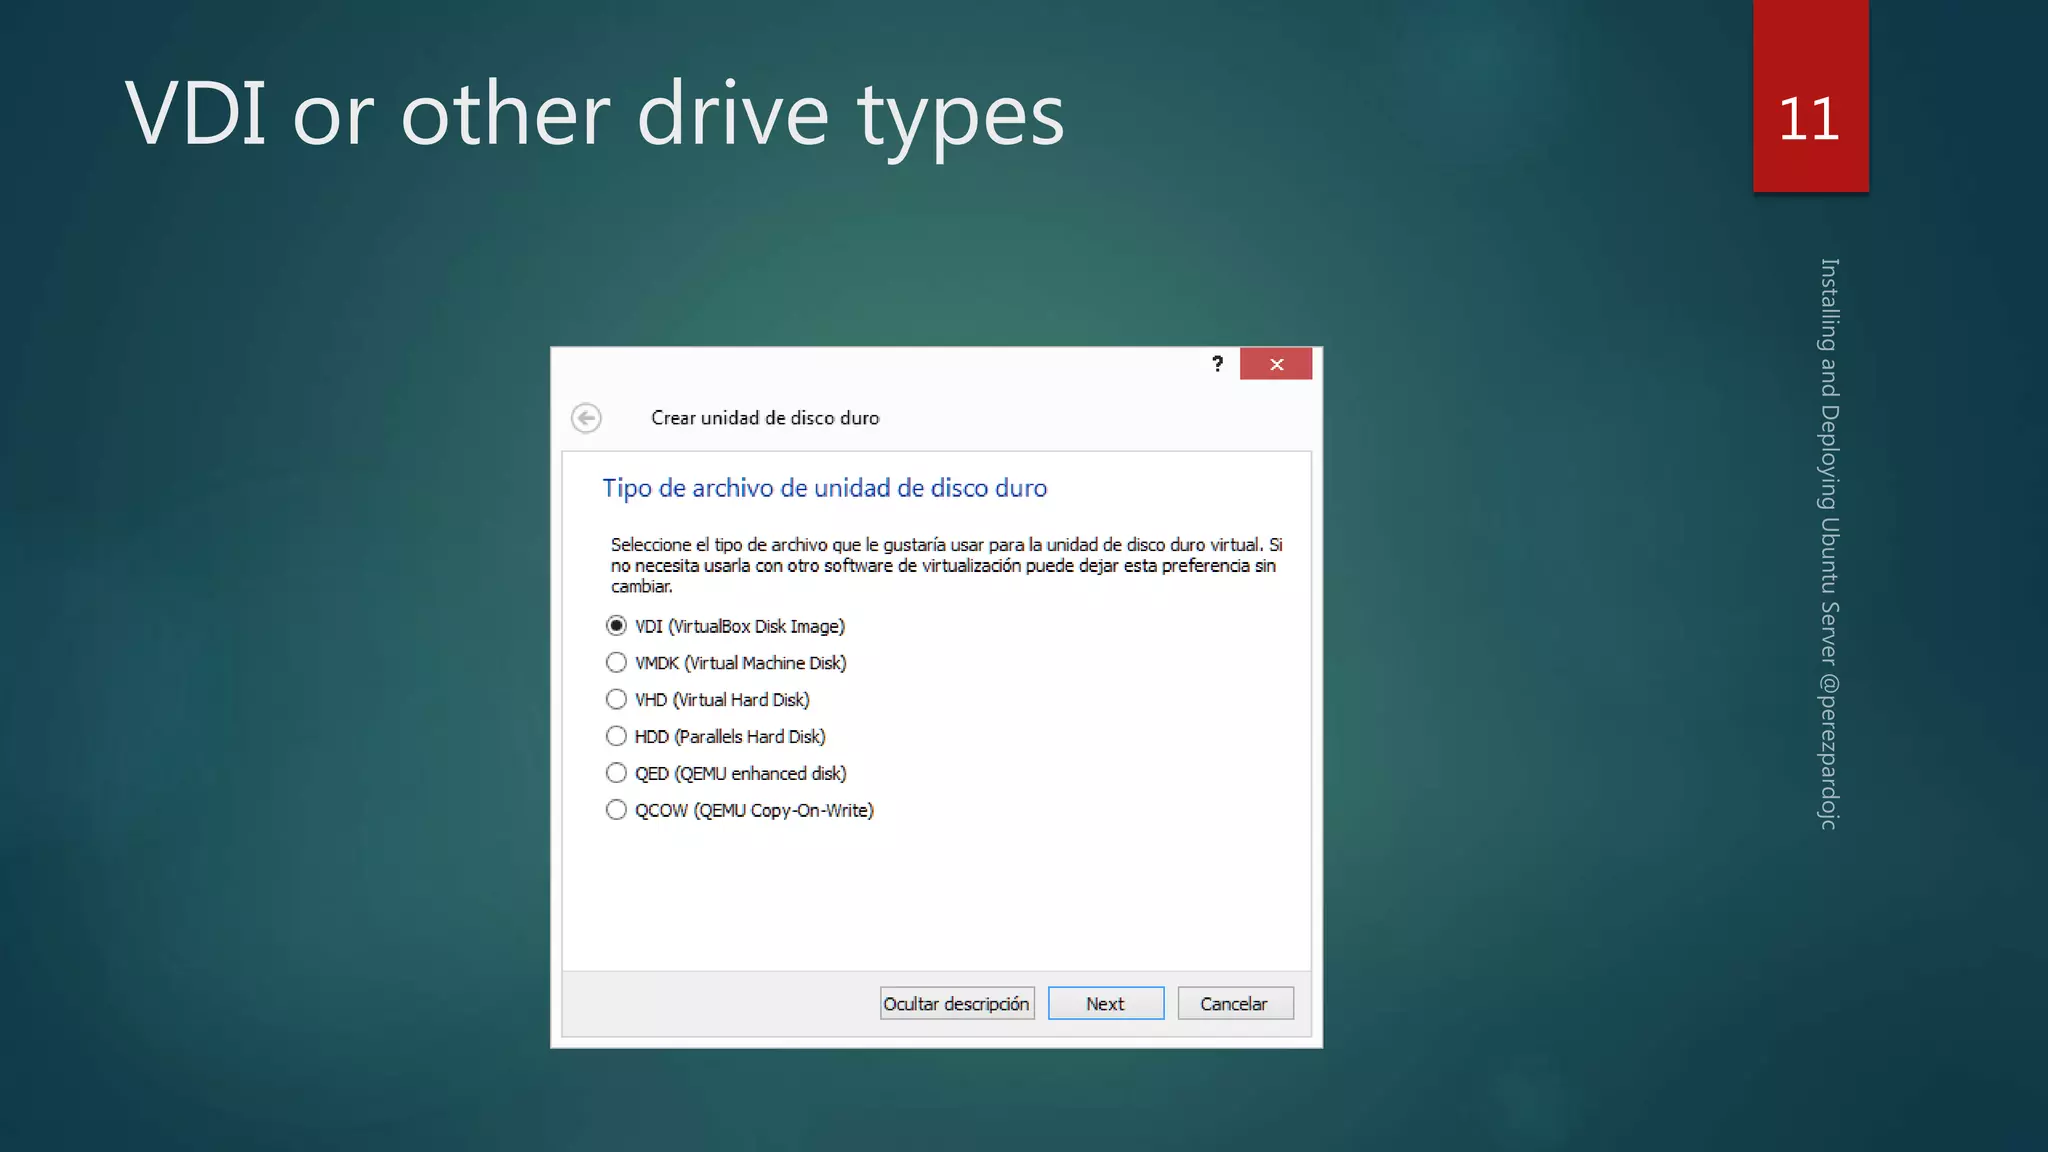Viewport: 2048px width, 1152px height.
Task: Click the question mark help icon
Action: pyautogui.click(x=1217, y=364)
